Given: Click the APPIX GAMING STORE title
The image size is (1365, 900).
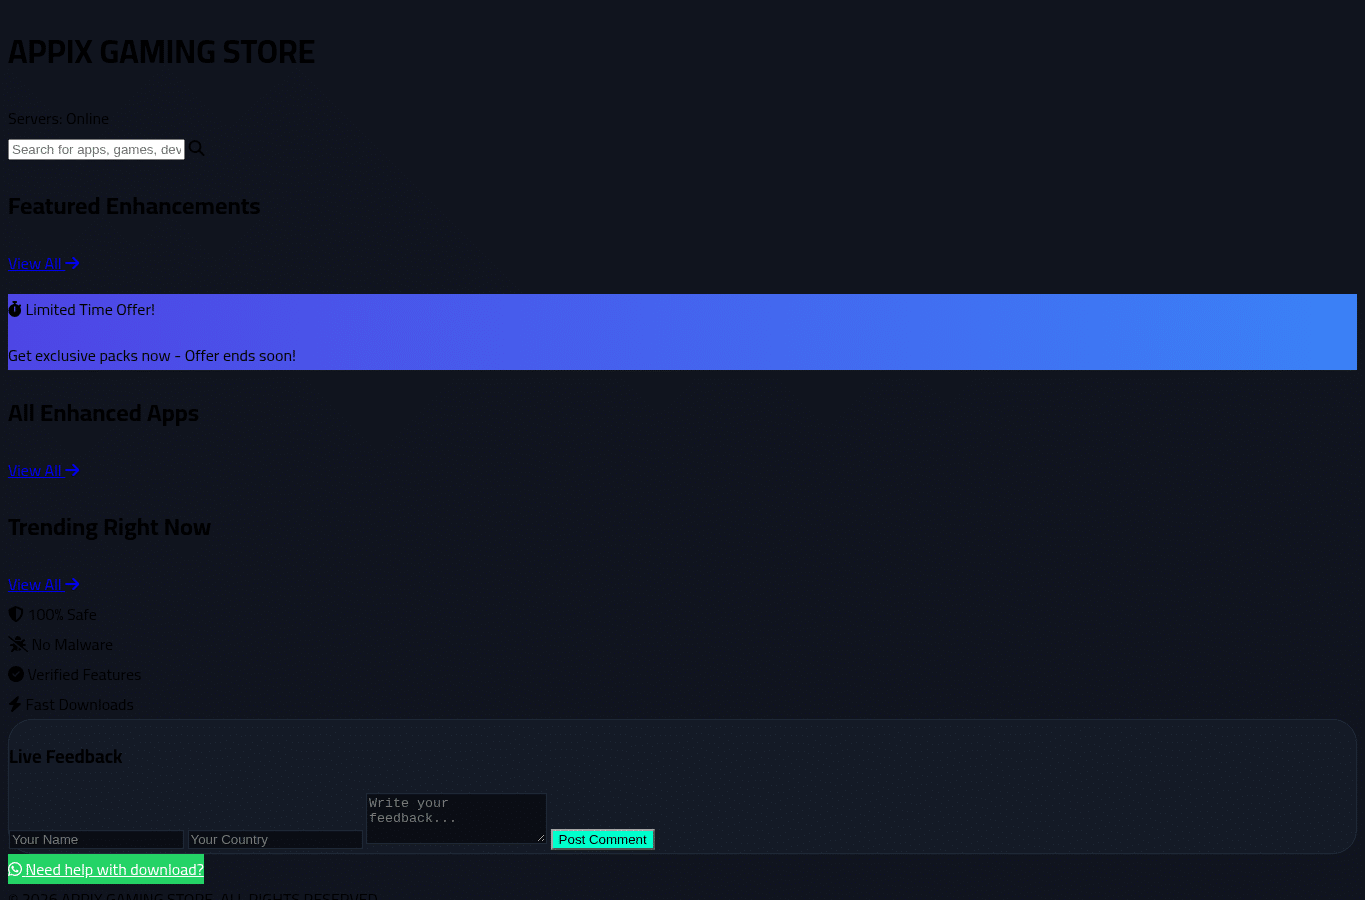Looking at the screenshot, I should [161, 51].
